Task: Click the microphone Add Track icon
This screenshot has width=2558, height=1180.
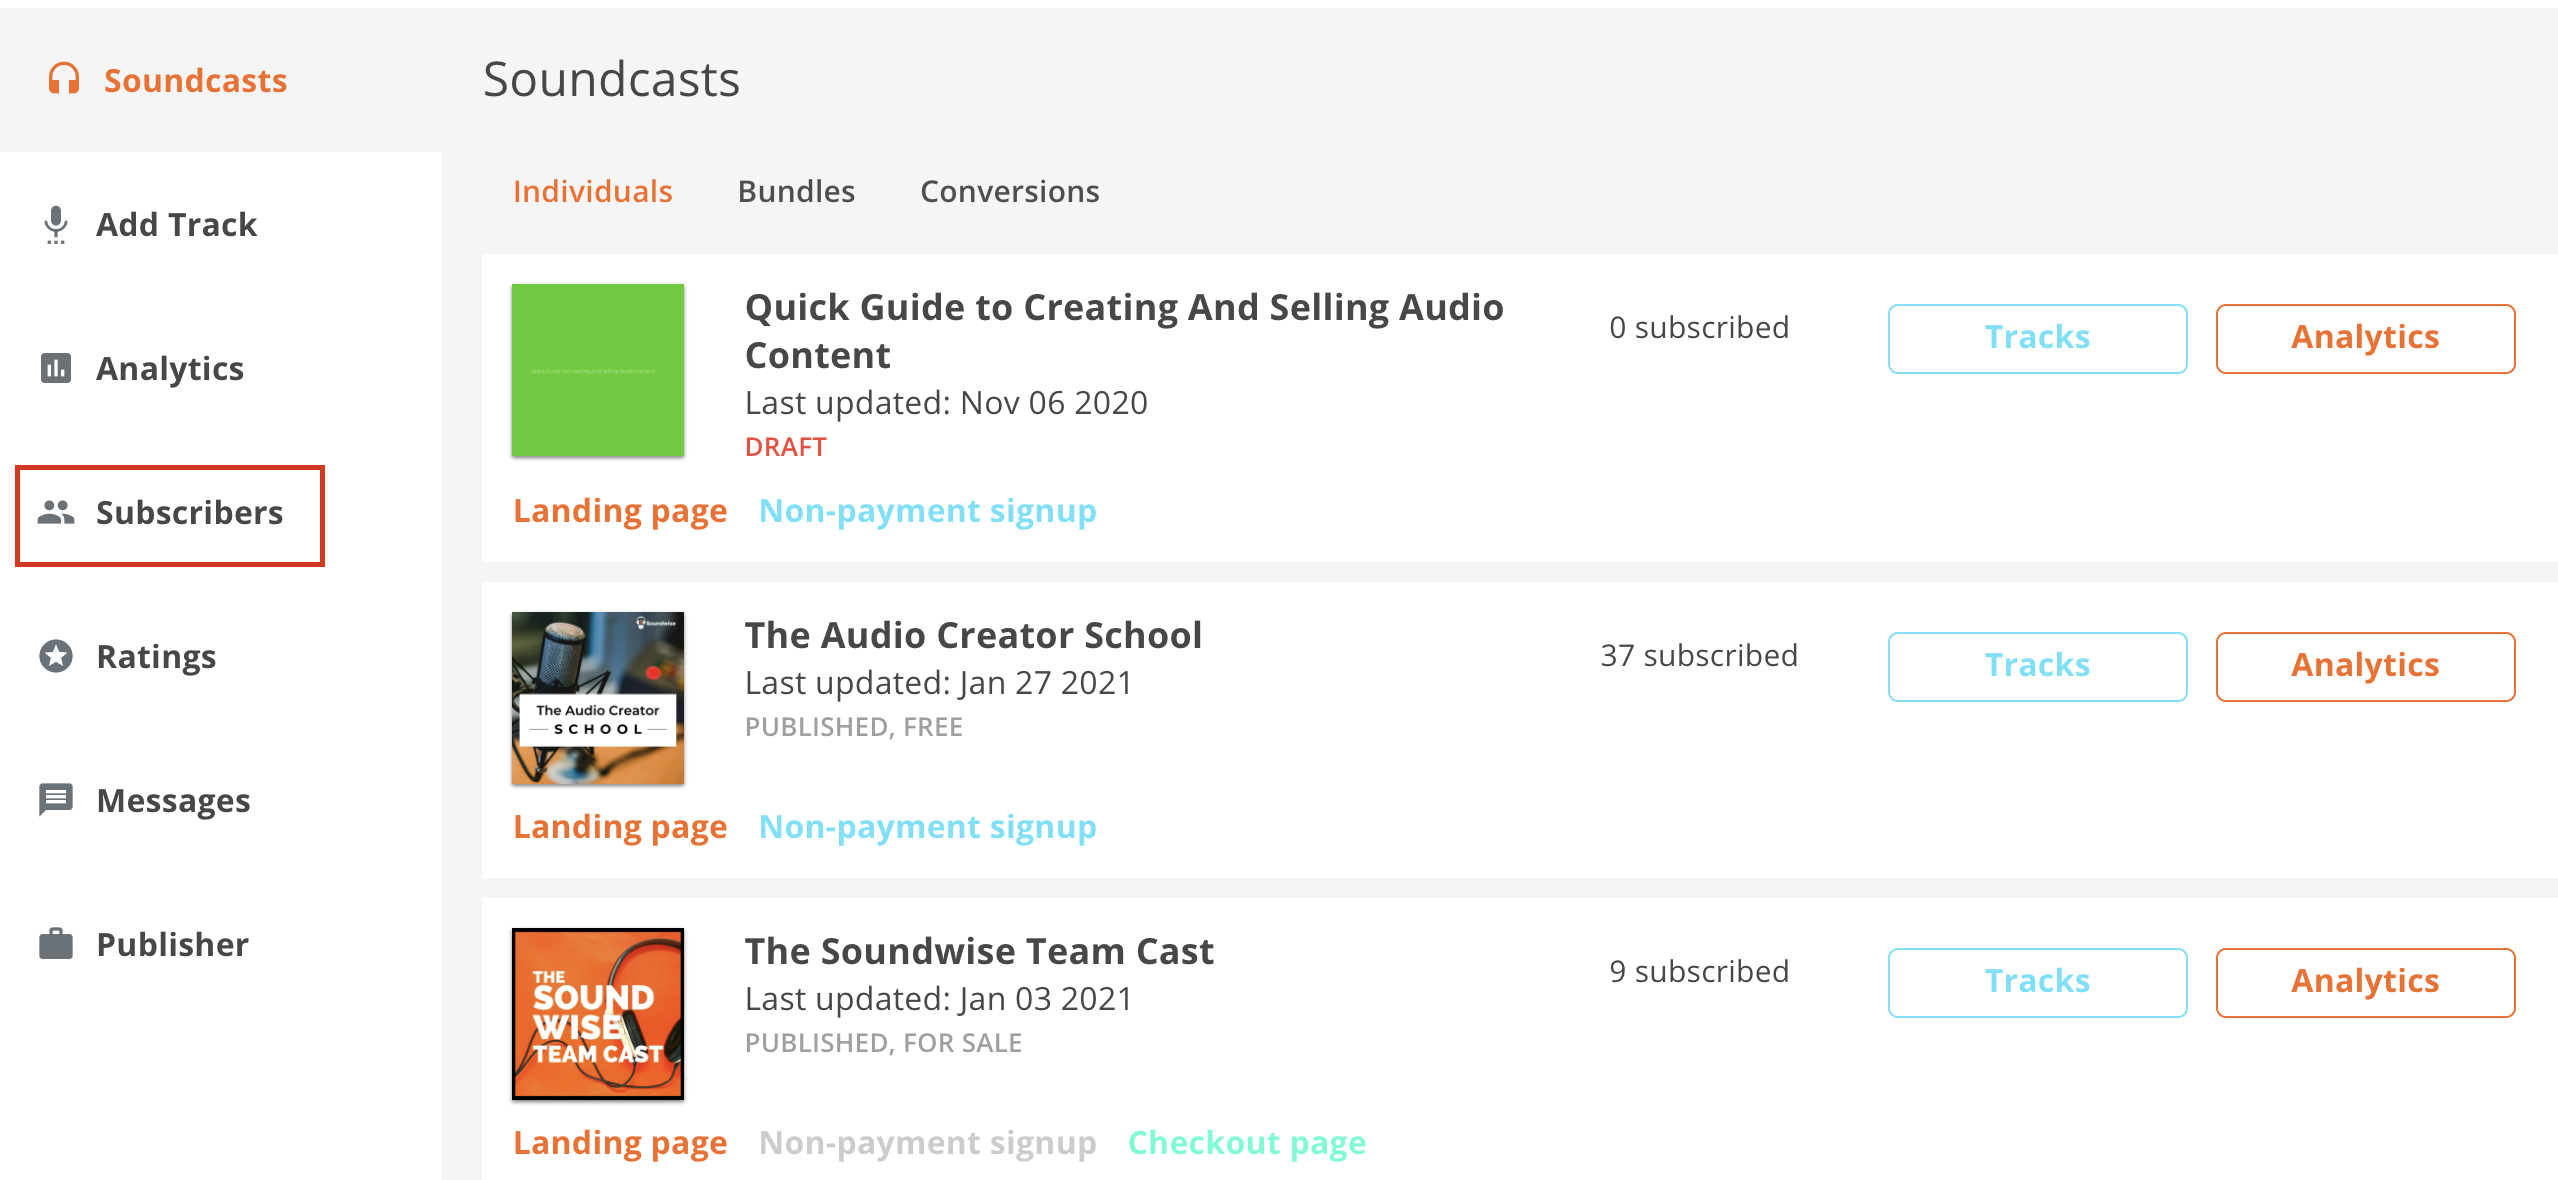Action: coord(56,225)
